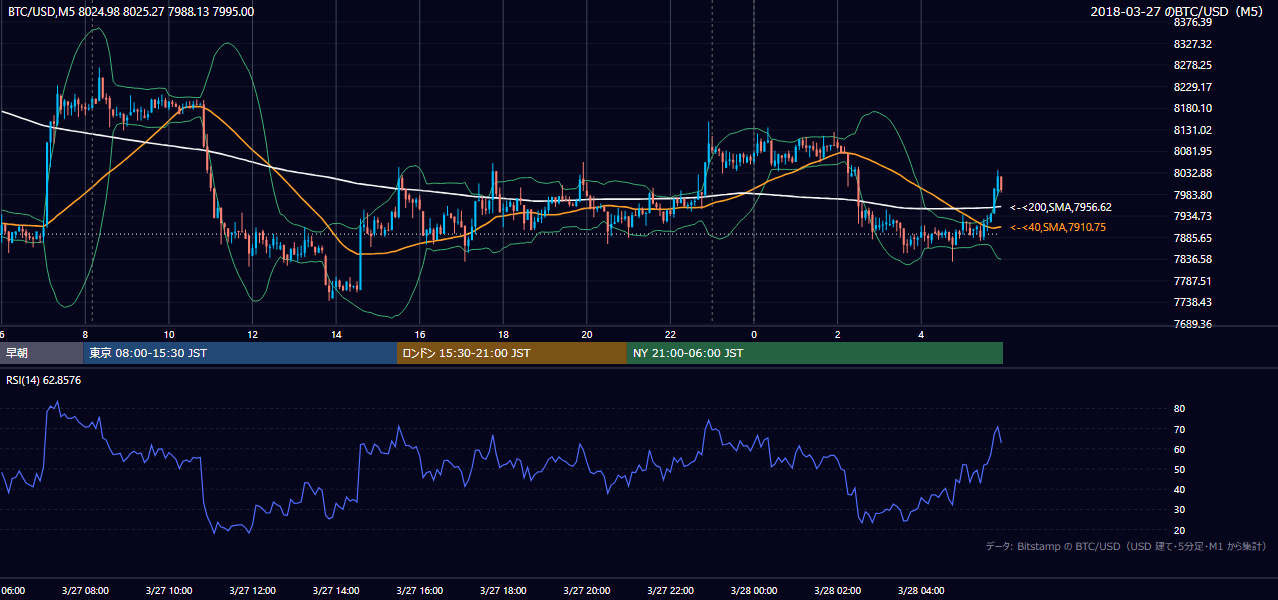Click the 3/27 16:00 time label
Screen dimensions: 1278x600
click(419, 590)
